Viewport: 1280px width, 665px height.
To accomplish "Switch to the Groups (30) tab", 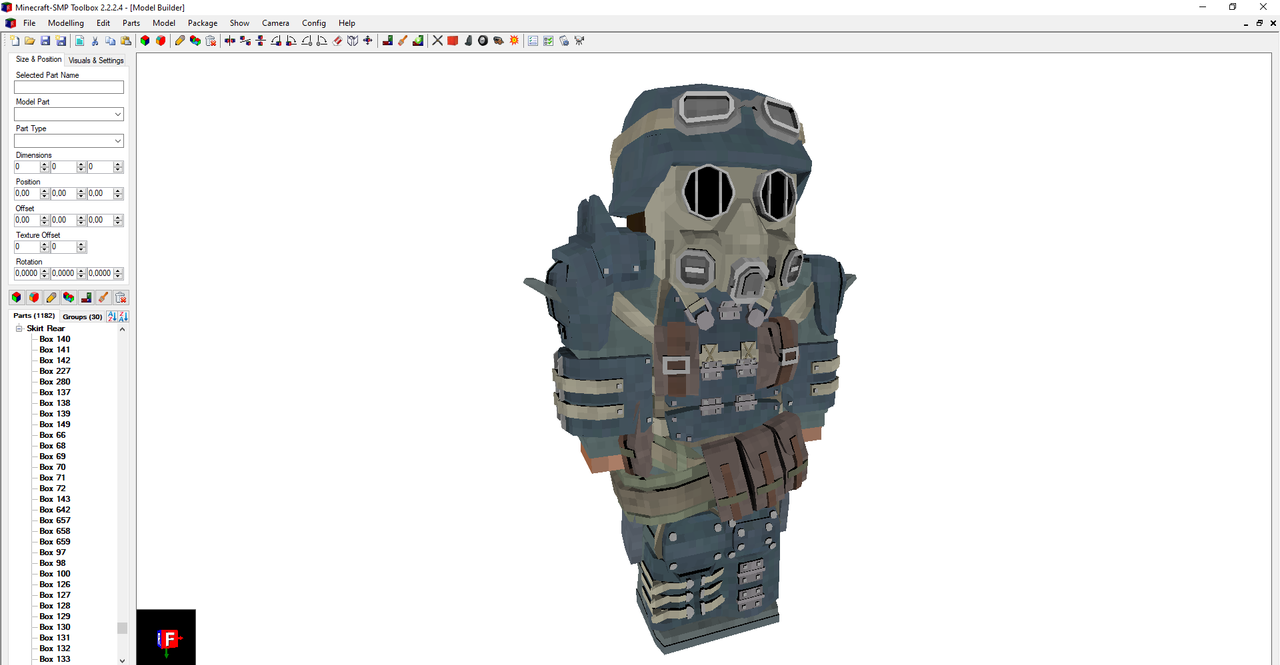I will tap(82, 317).
